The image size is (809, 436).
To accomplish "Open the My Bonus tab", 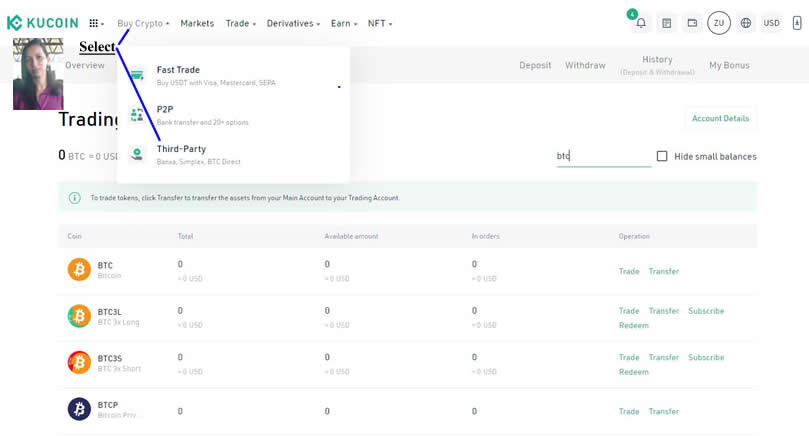I will click(x=729, y=65).
